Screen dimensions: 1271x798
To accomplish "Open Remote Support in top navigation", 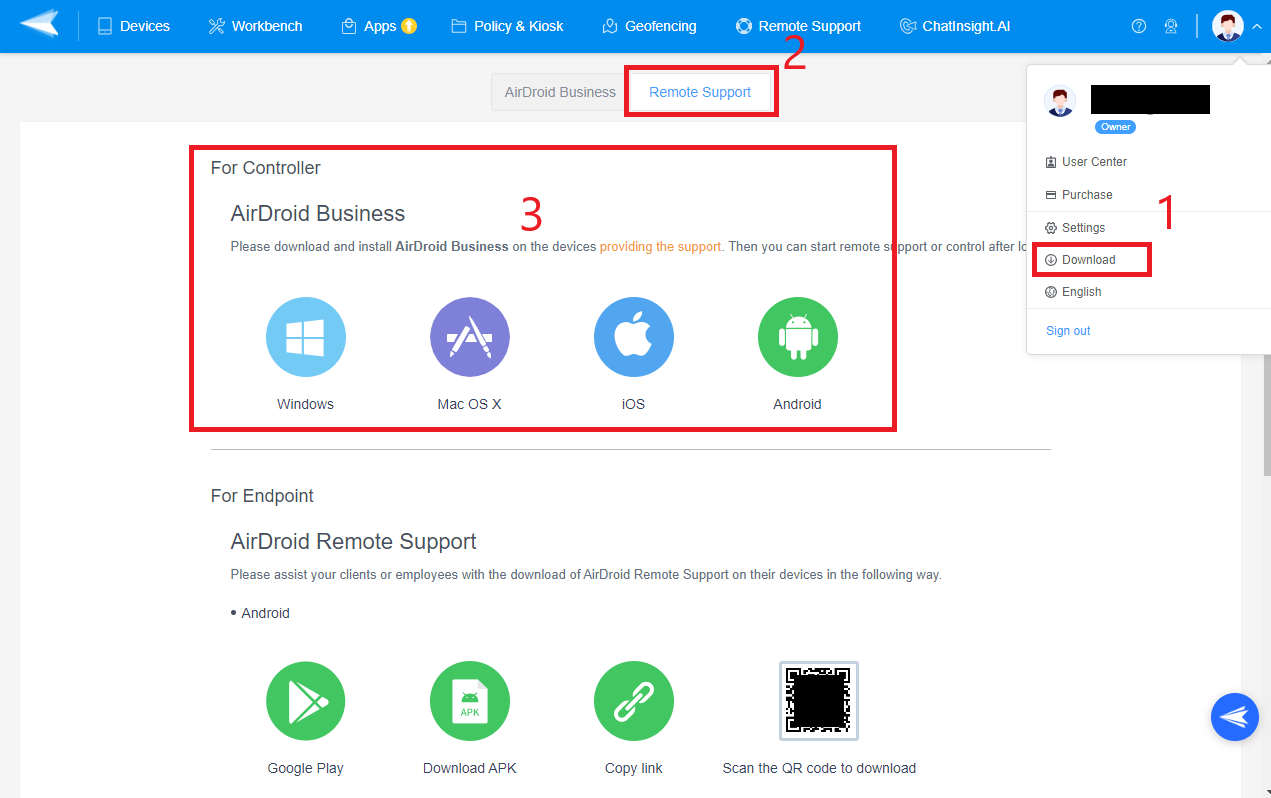I will click(x=798, y=26).
